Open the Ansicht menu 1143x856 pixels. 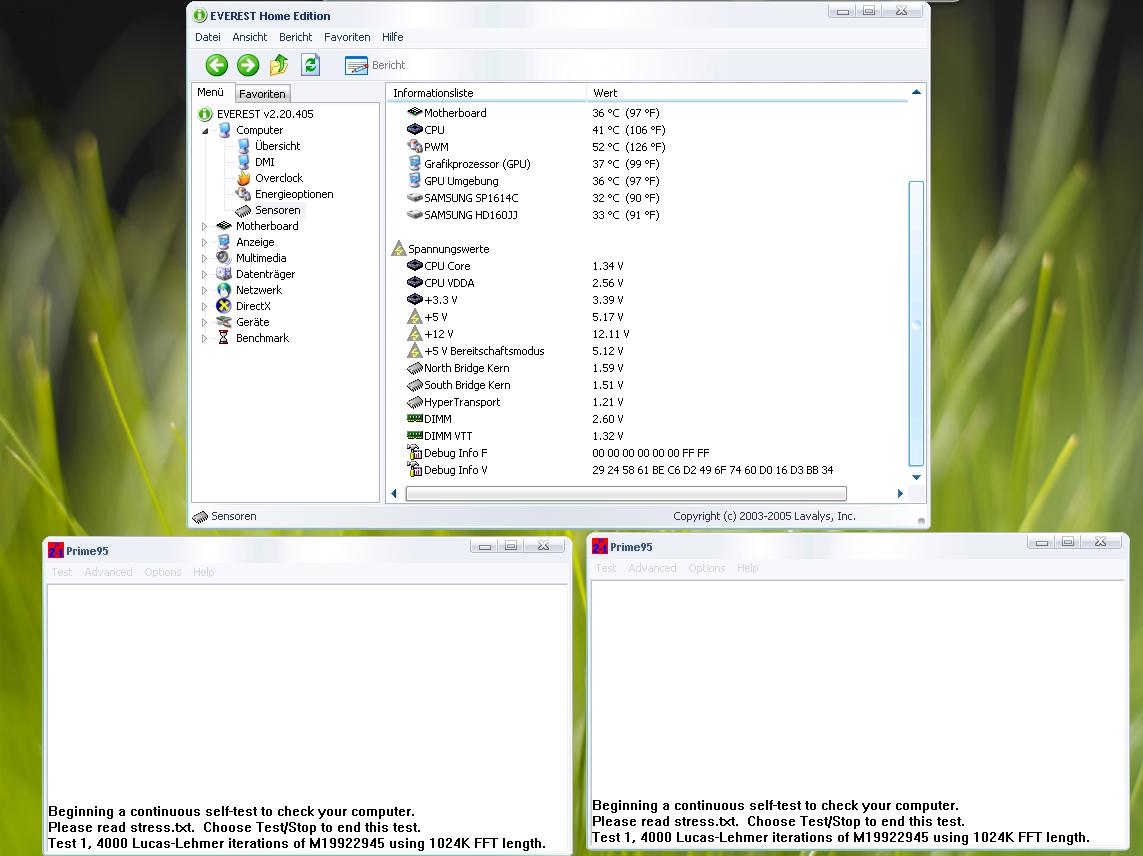tap(250, 37)
